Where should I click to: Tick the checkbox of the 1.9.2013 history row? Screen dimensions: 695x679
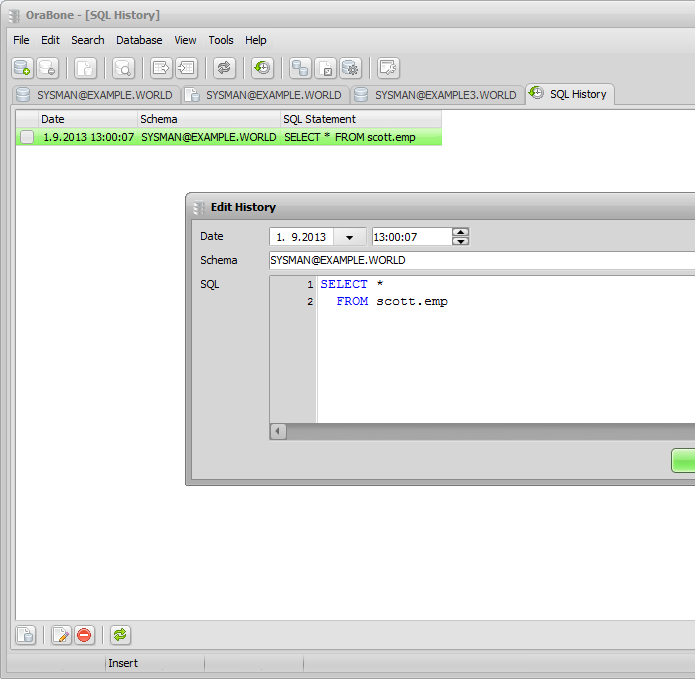click(x=27, y=137)
